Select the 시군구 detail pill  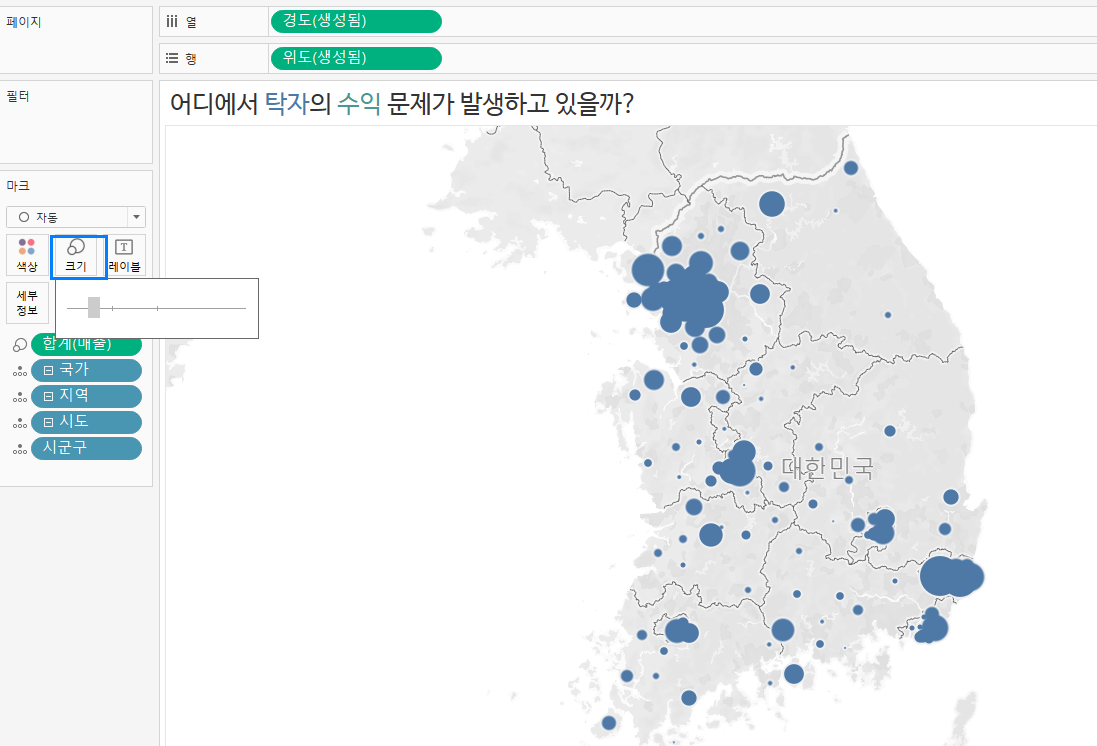click(x=86, y=448)
